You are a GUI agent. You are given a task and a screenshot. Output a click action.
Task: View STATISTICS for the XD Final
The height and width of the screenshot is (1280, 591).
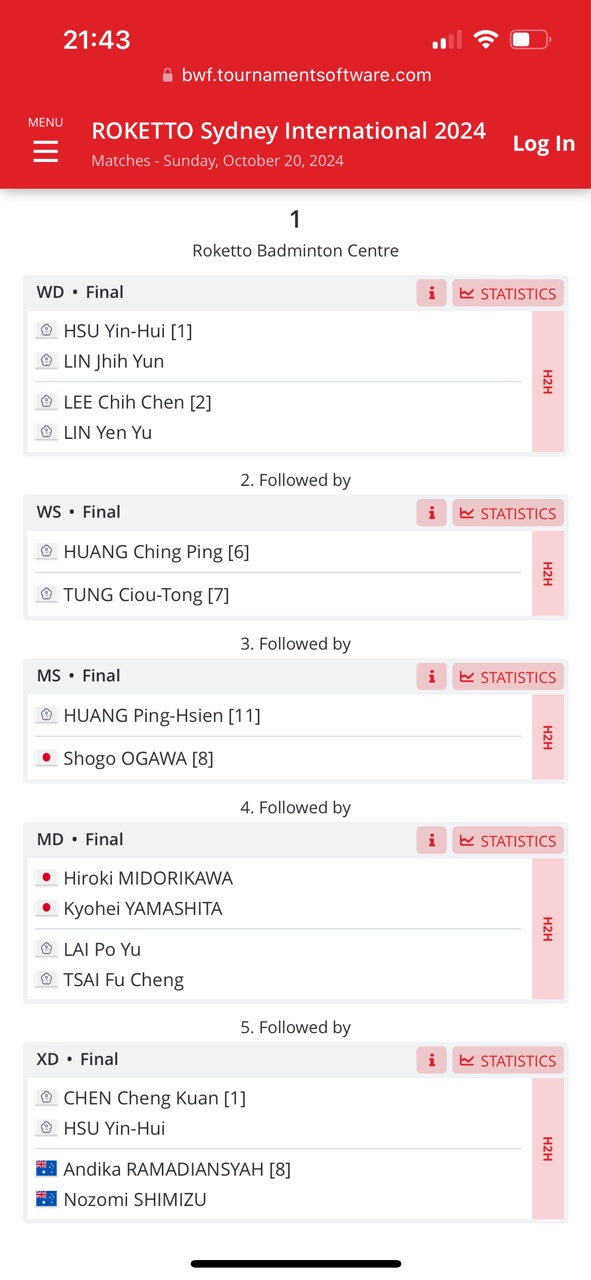coord(508,1061)
